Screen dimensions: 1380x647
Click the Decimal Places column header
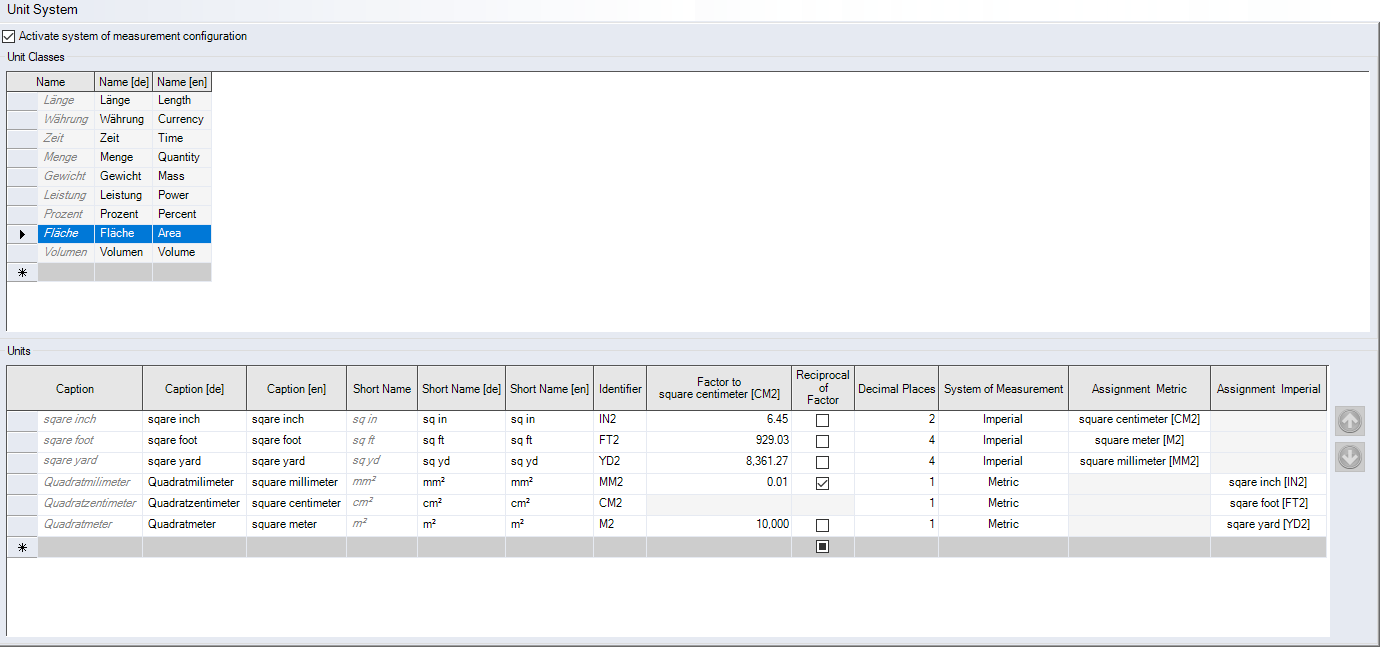896,389
